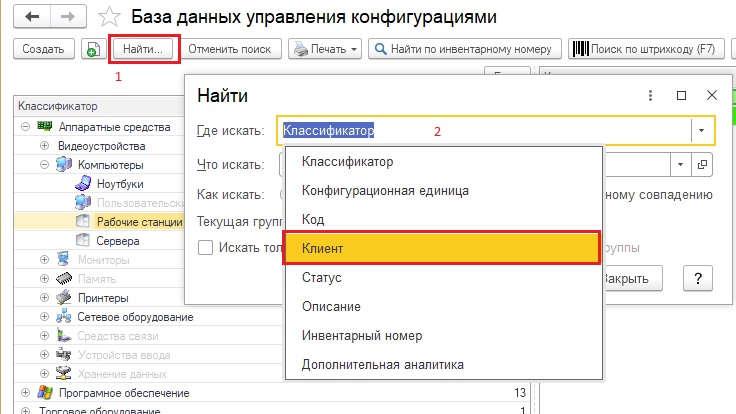Screen dimensions: 736x414
Task: Click the Принтеры printer icon in tree
Action: (62, 297)
